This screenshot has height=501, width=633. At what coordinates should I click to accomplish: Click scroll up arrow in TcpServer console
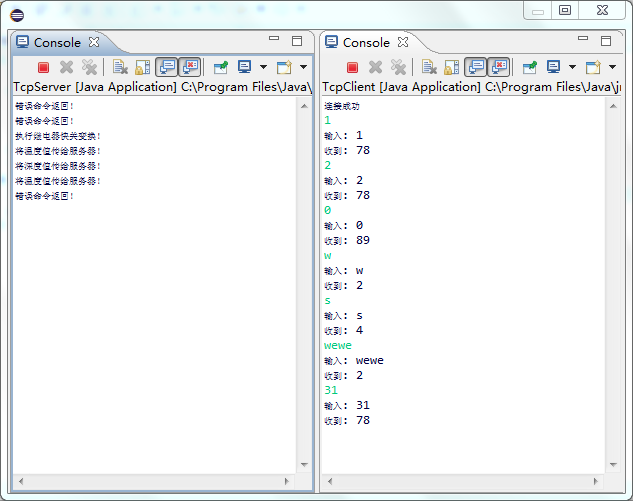click(304, 106)
